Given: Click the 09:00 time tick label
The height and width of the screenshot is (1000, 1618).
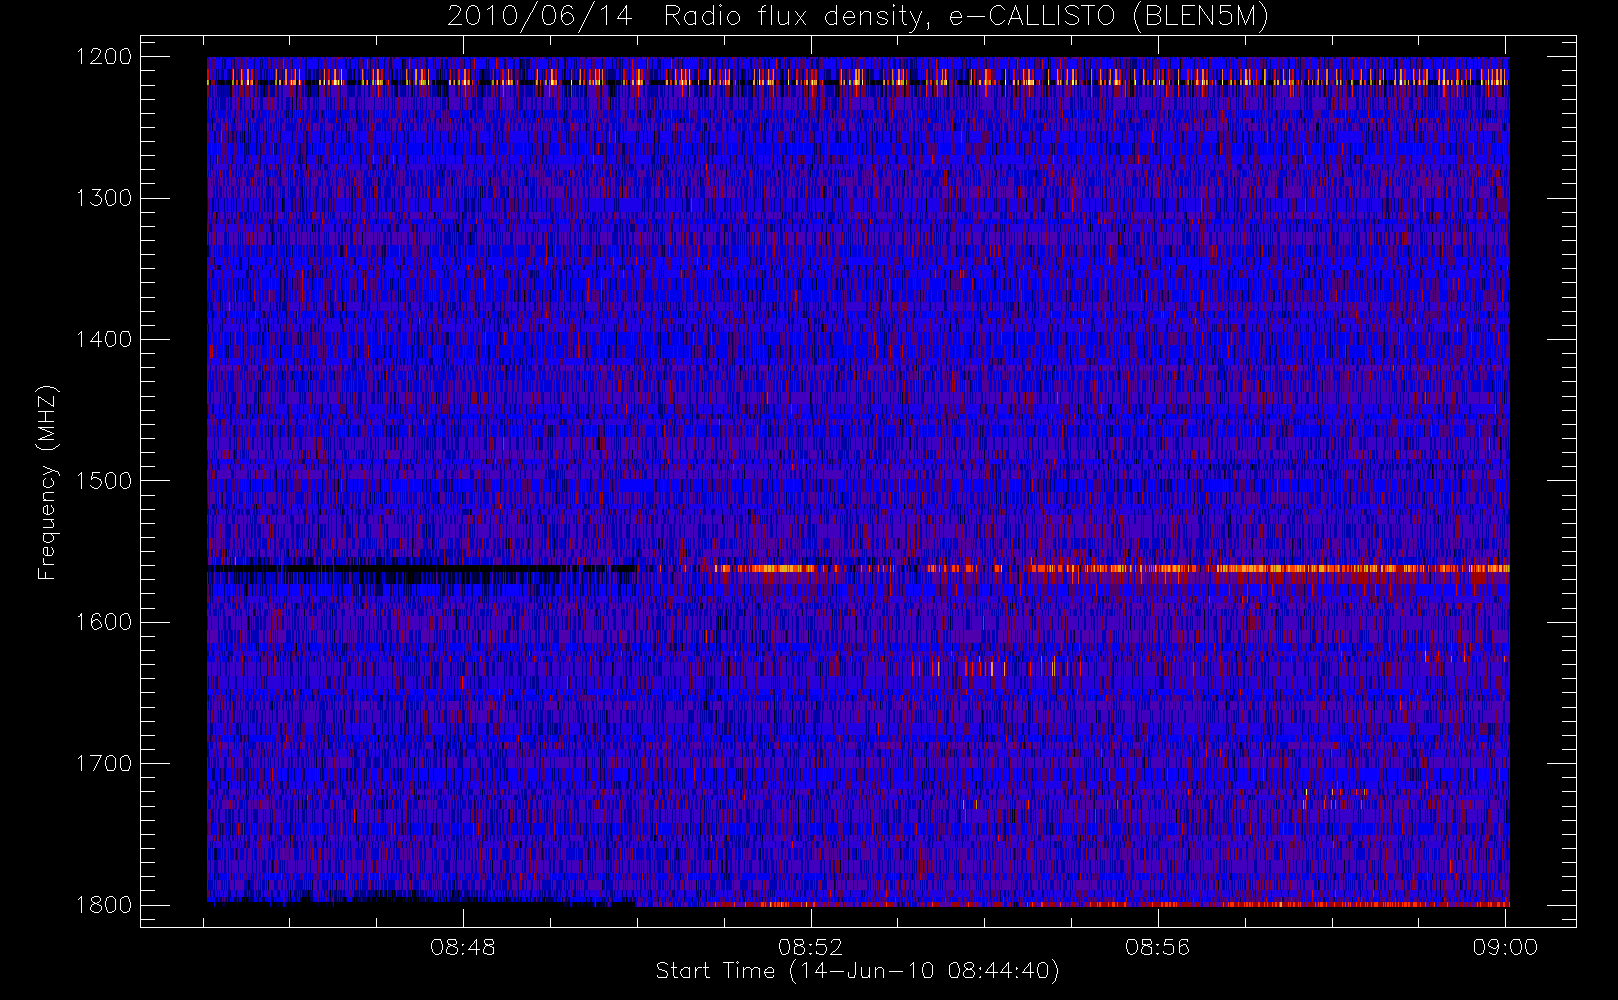Looking at the screenshot, I should (x=1505, y=947).
